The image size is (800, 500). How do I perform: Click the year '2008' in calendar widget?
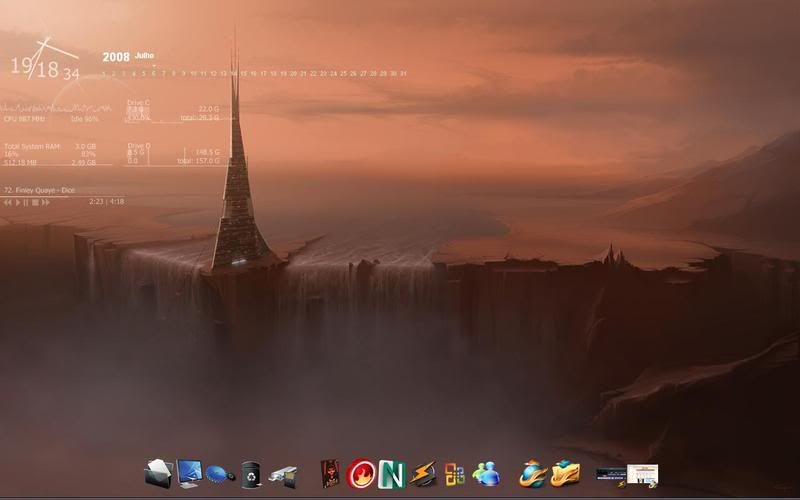coord(116,57)
